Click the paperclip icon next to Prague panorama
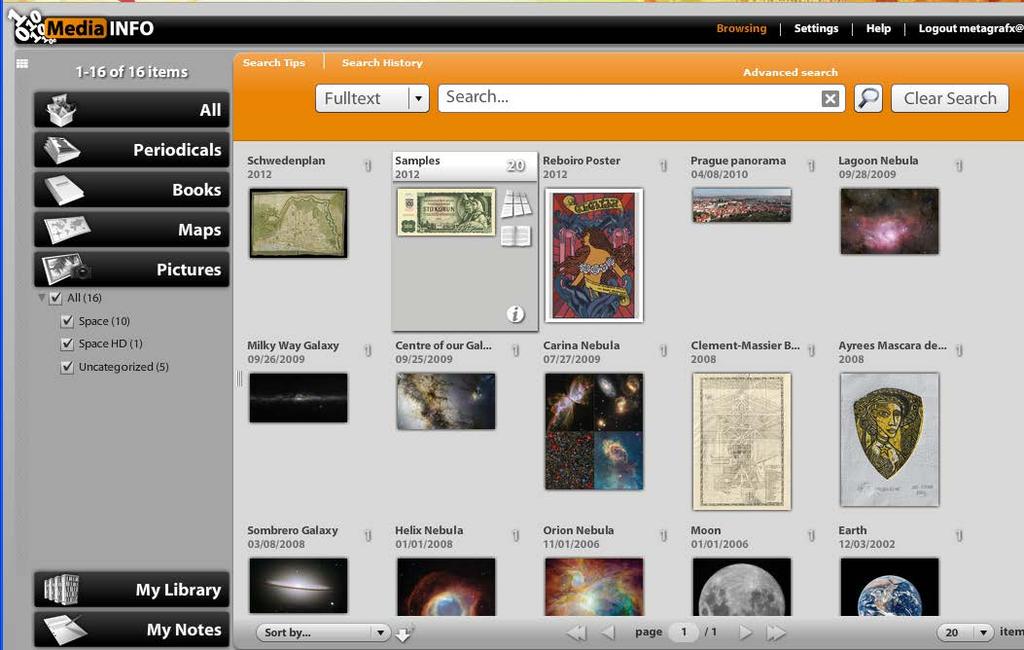 (x=811, y=166)
